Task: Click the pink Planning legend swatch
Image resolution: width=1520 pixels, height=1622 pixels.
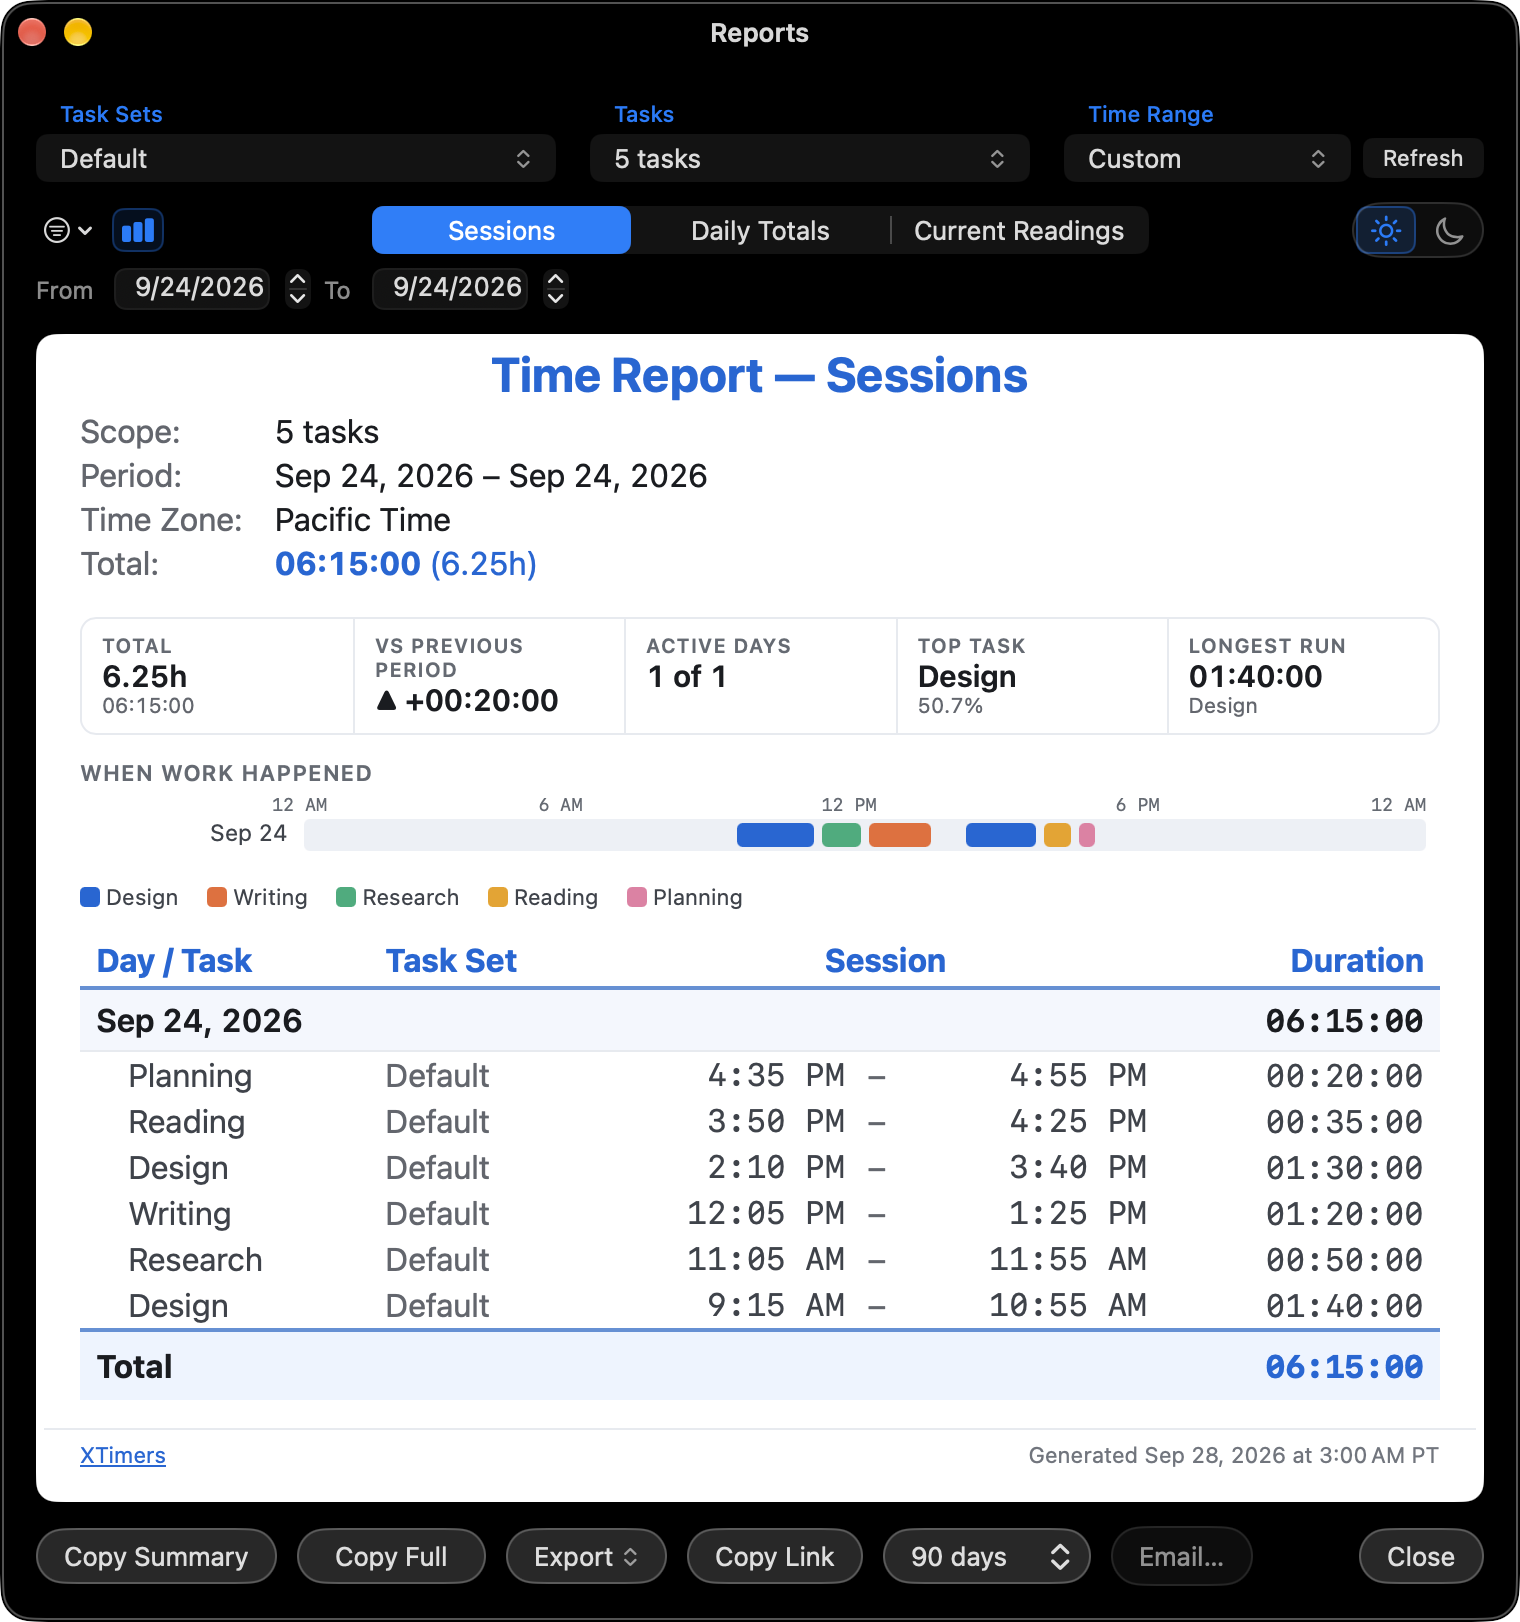Action: point(637,897)
